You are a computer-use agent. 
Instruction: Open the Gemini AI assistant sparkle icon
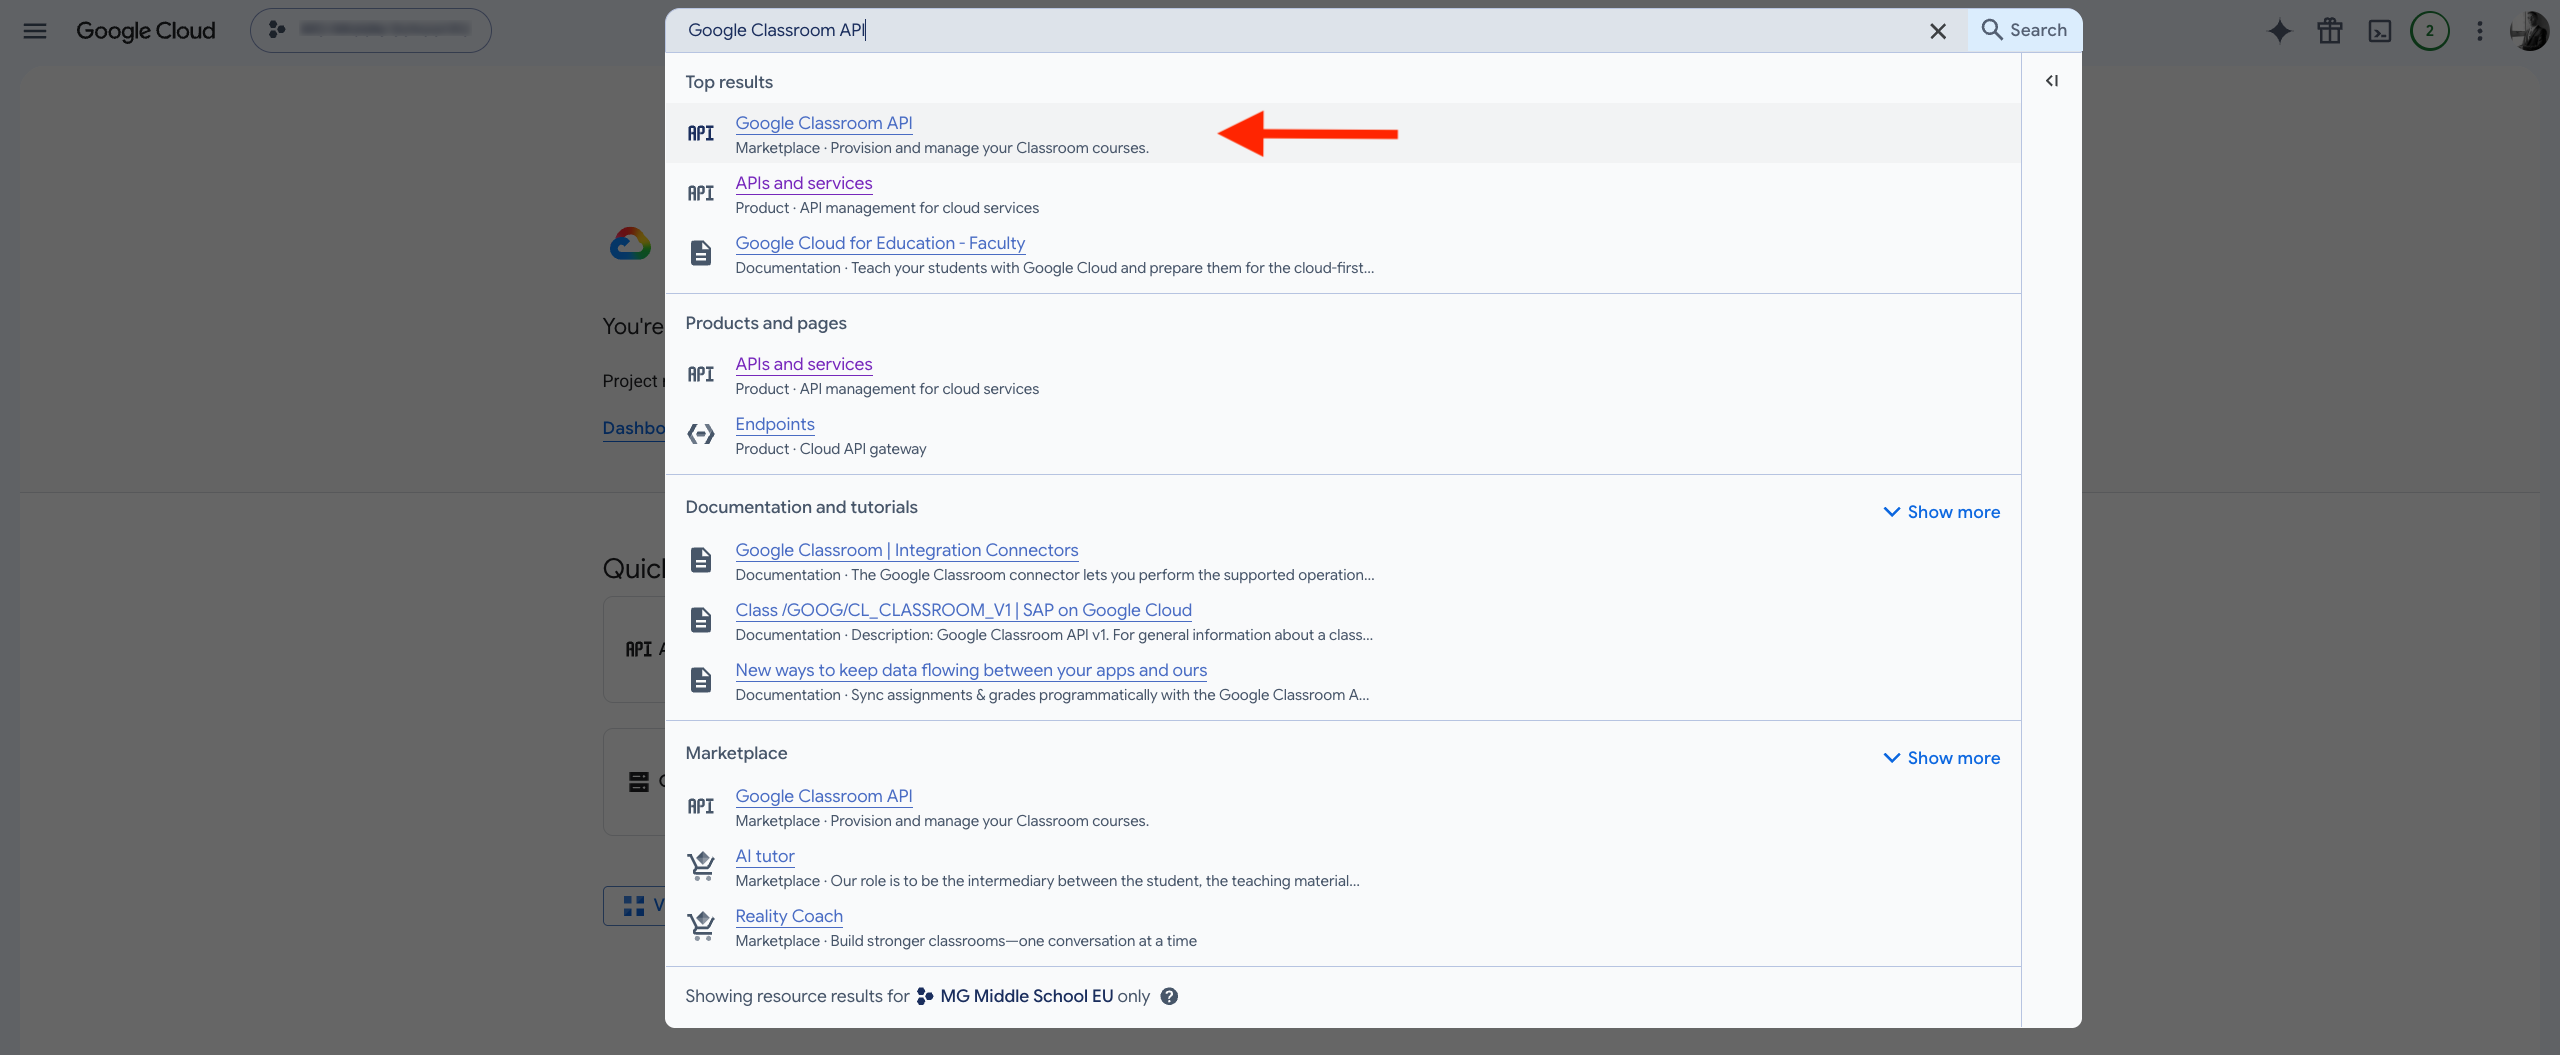(2279, 31)
